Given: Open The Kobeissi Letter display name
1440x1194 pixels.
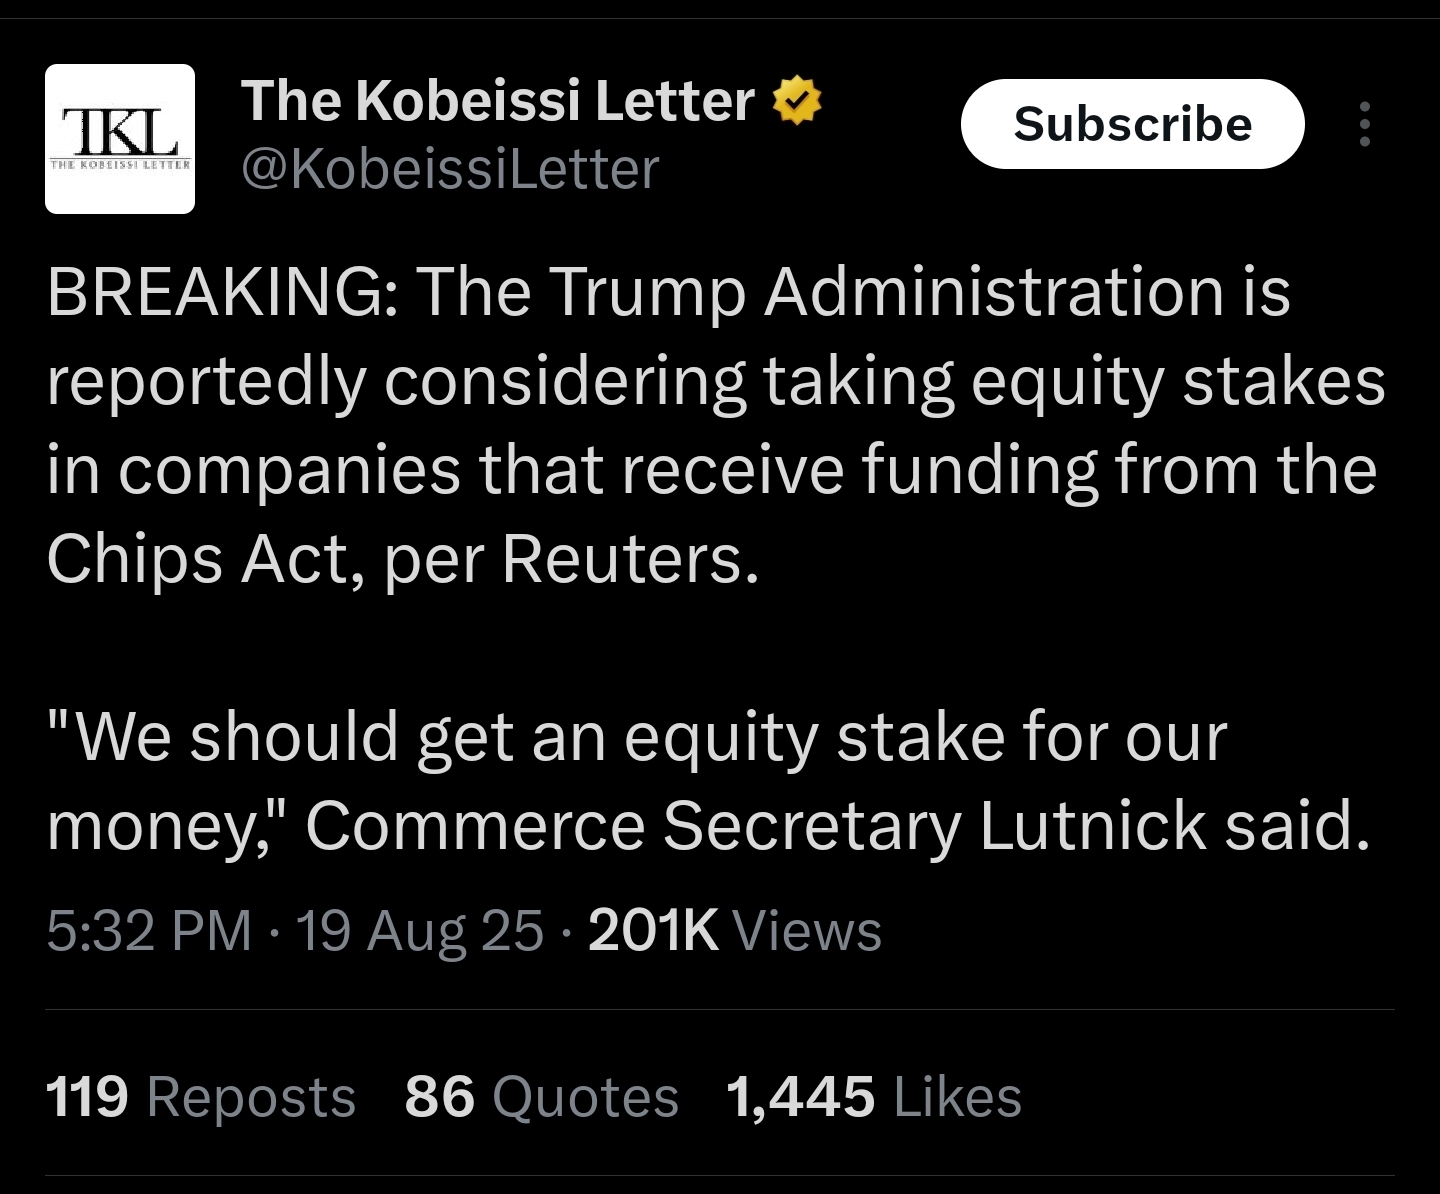Looking at the screenshot, I should (498, 101).
